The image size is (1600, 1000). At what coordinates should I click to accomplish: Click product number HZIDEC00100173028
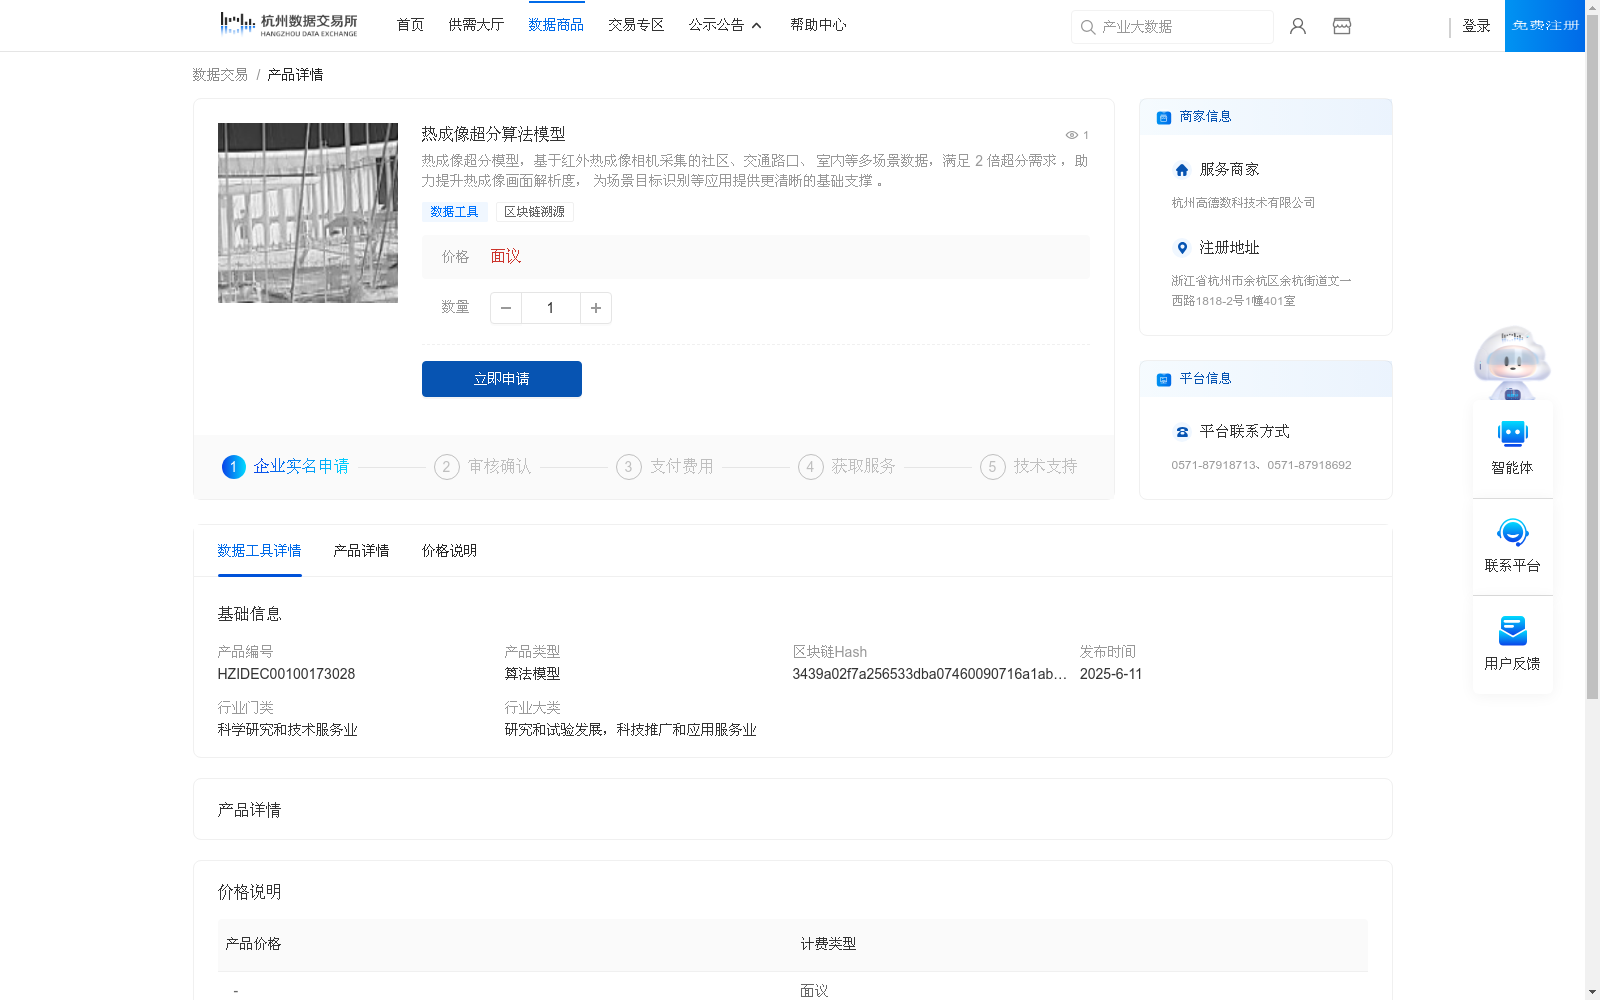pyautogui.click(x=286, y=674)
